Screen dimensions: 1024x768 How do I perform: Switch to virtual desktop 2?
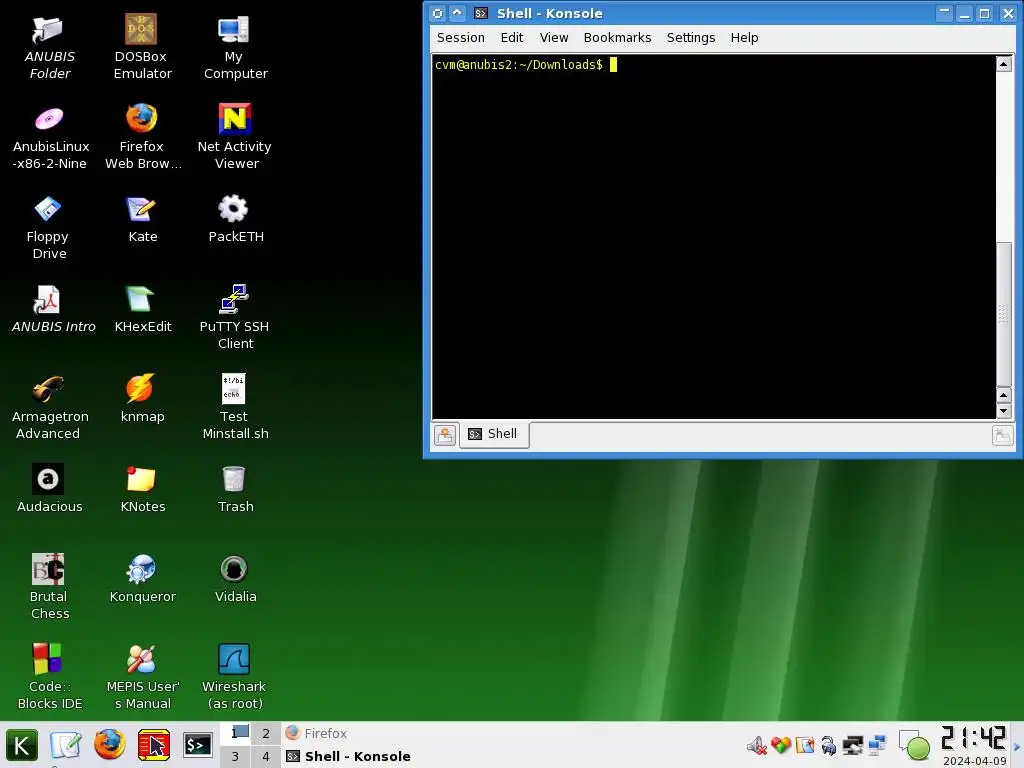265,733
